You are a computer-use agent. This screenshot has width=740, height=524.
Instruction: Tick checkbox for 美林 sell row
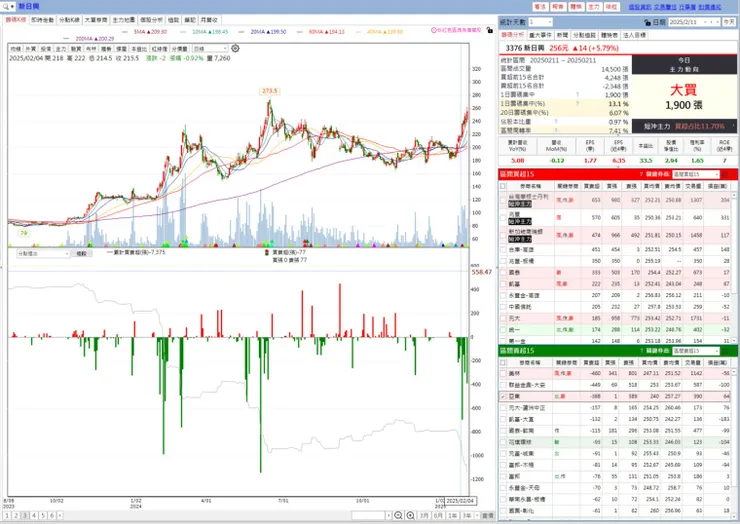click(503, 373)
